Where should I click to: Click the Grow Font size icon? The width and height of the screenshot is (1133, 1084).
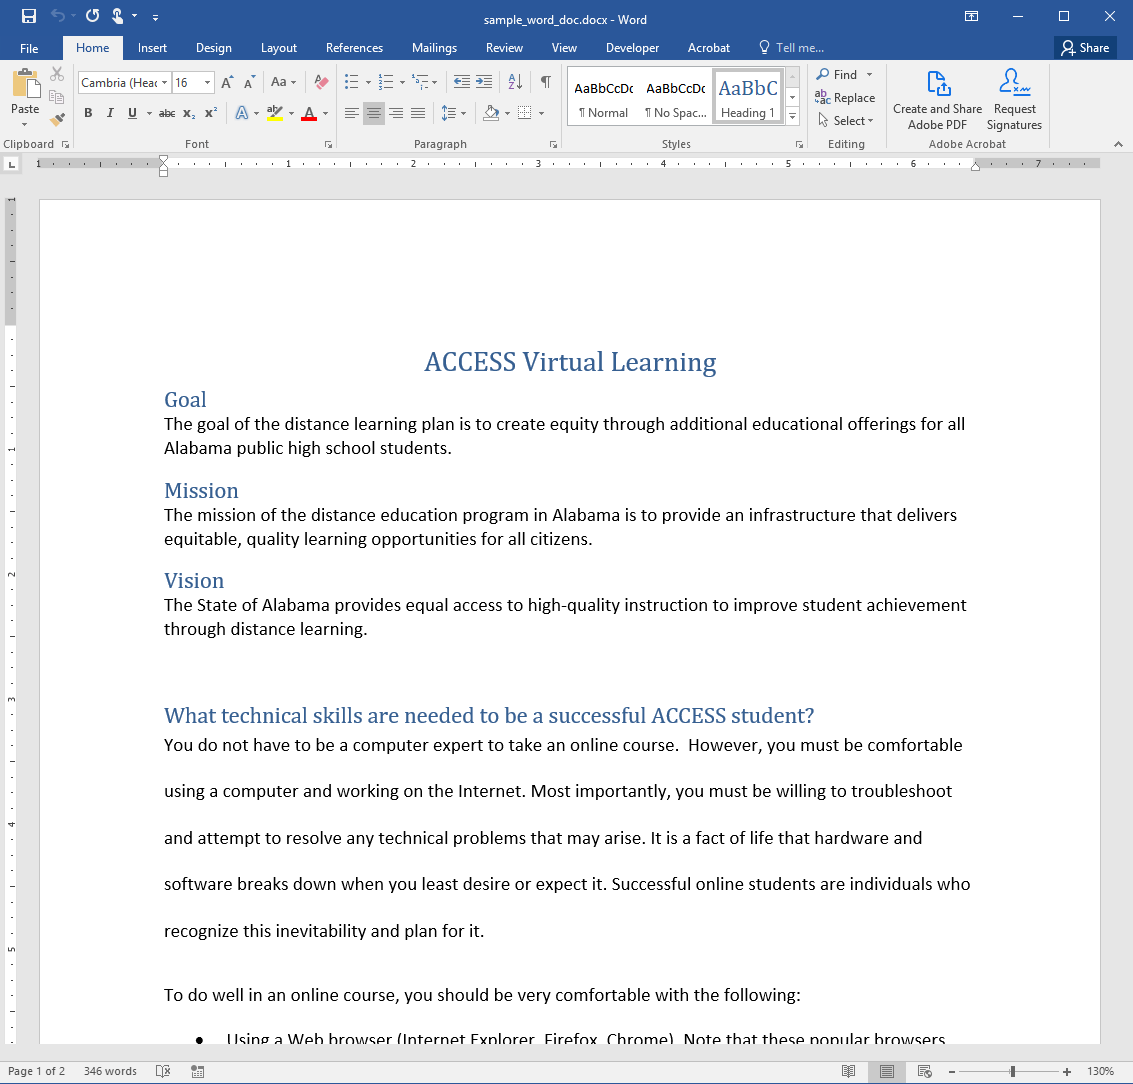pyautogui.click(x=227, y=82)
